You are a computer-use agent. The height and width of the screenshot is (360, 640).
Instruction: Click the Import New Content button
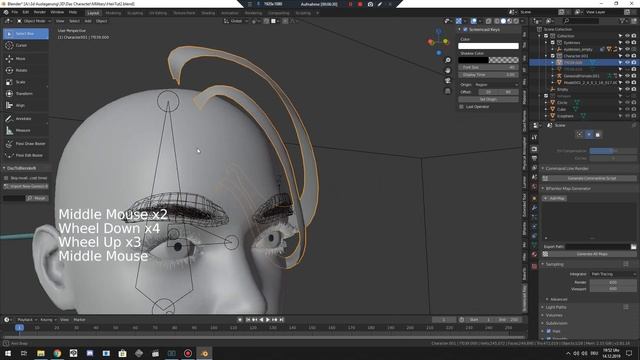pyautogui.click(x=26, y=187)
